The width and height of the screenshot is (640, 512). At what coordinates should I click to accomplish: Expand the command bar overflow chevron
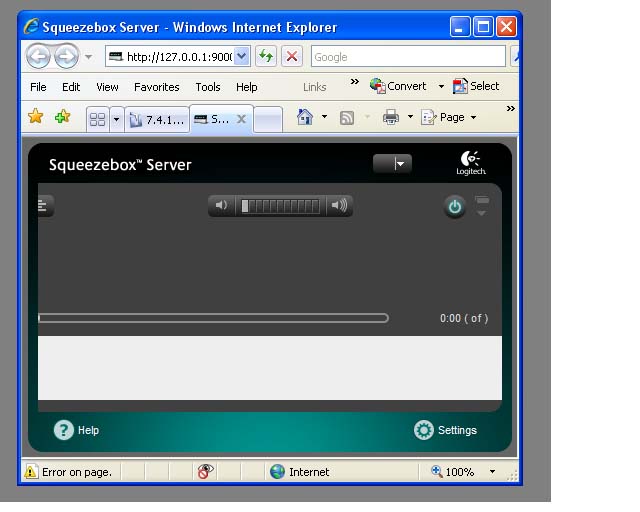[511, 109]
